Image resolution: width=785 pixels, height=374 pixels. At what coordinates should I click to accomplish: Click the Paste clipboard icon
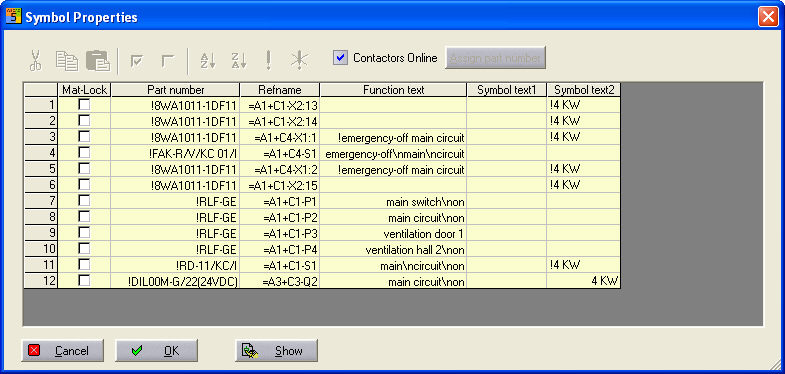click(x=98, y=60)
